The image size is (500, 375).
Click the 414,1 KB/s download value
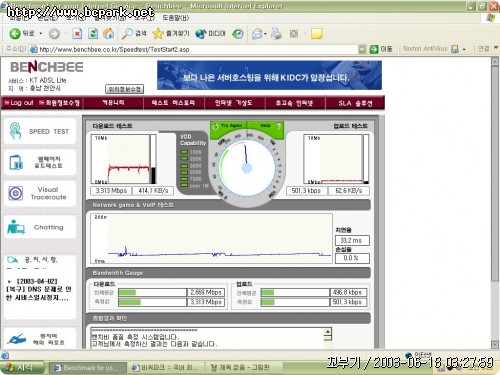click(x=153, y=191)
